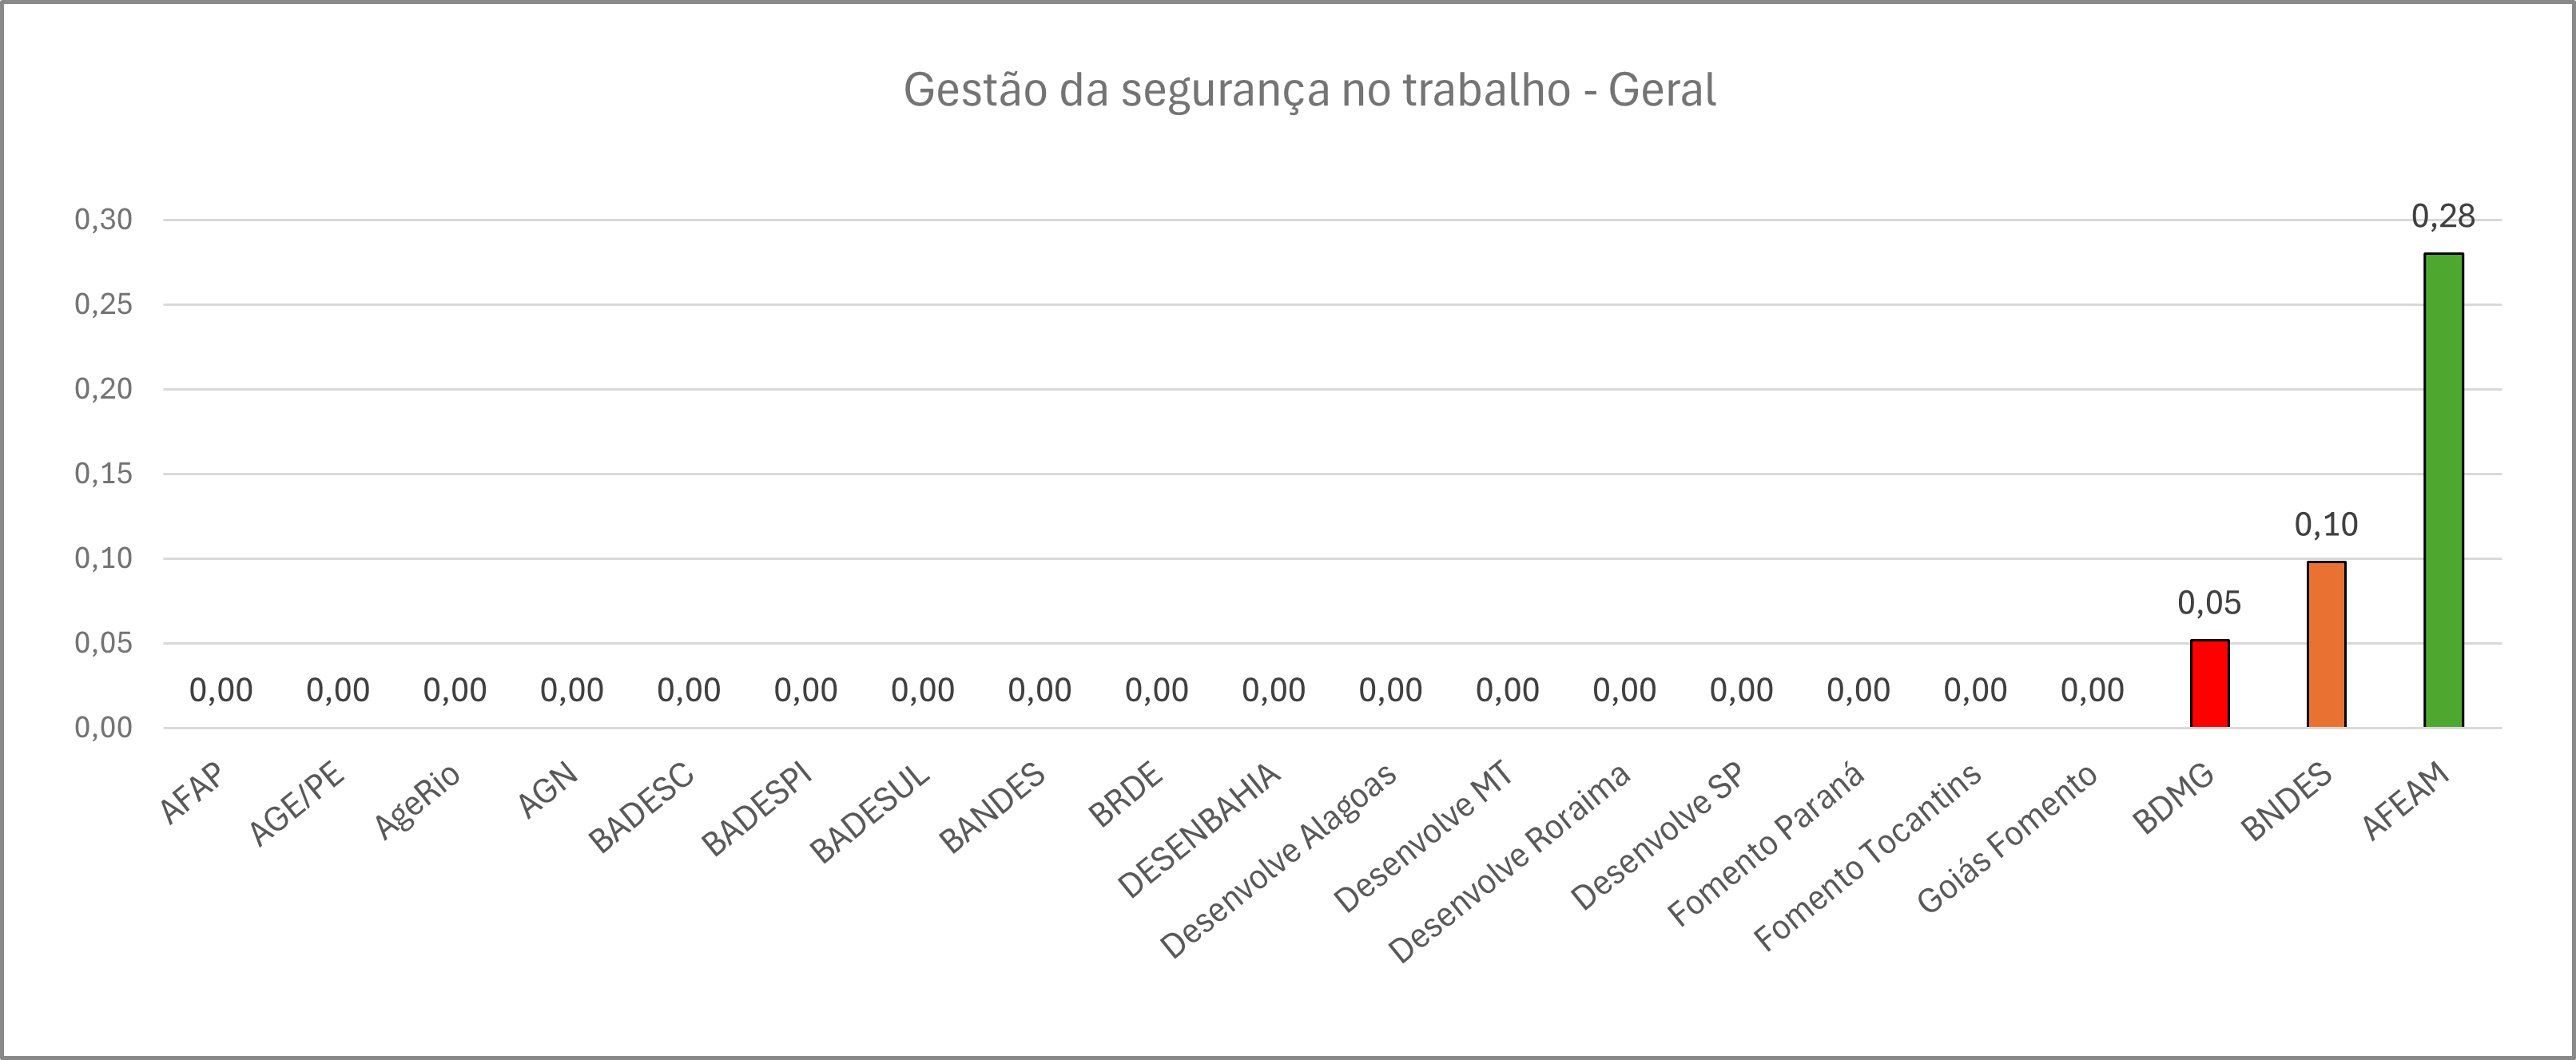Click the 0,10 data label above BNDES
The image size is (2576, 1060).
2326,524
